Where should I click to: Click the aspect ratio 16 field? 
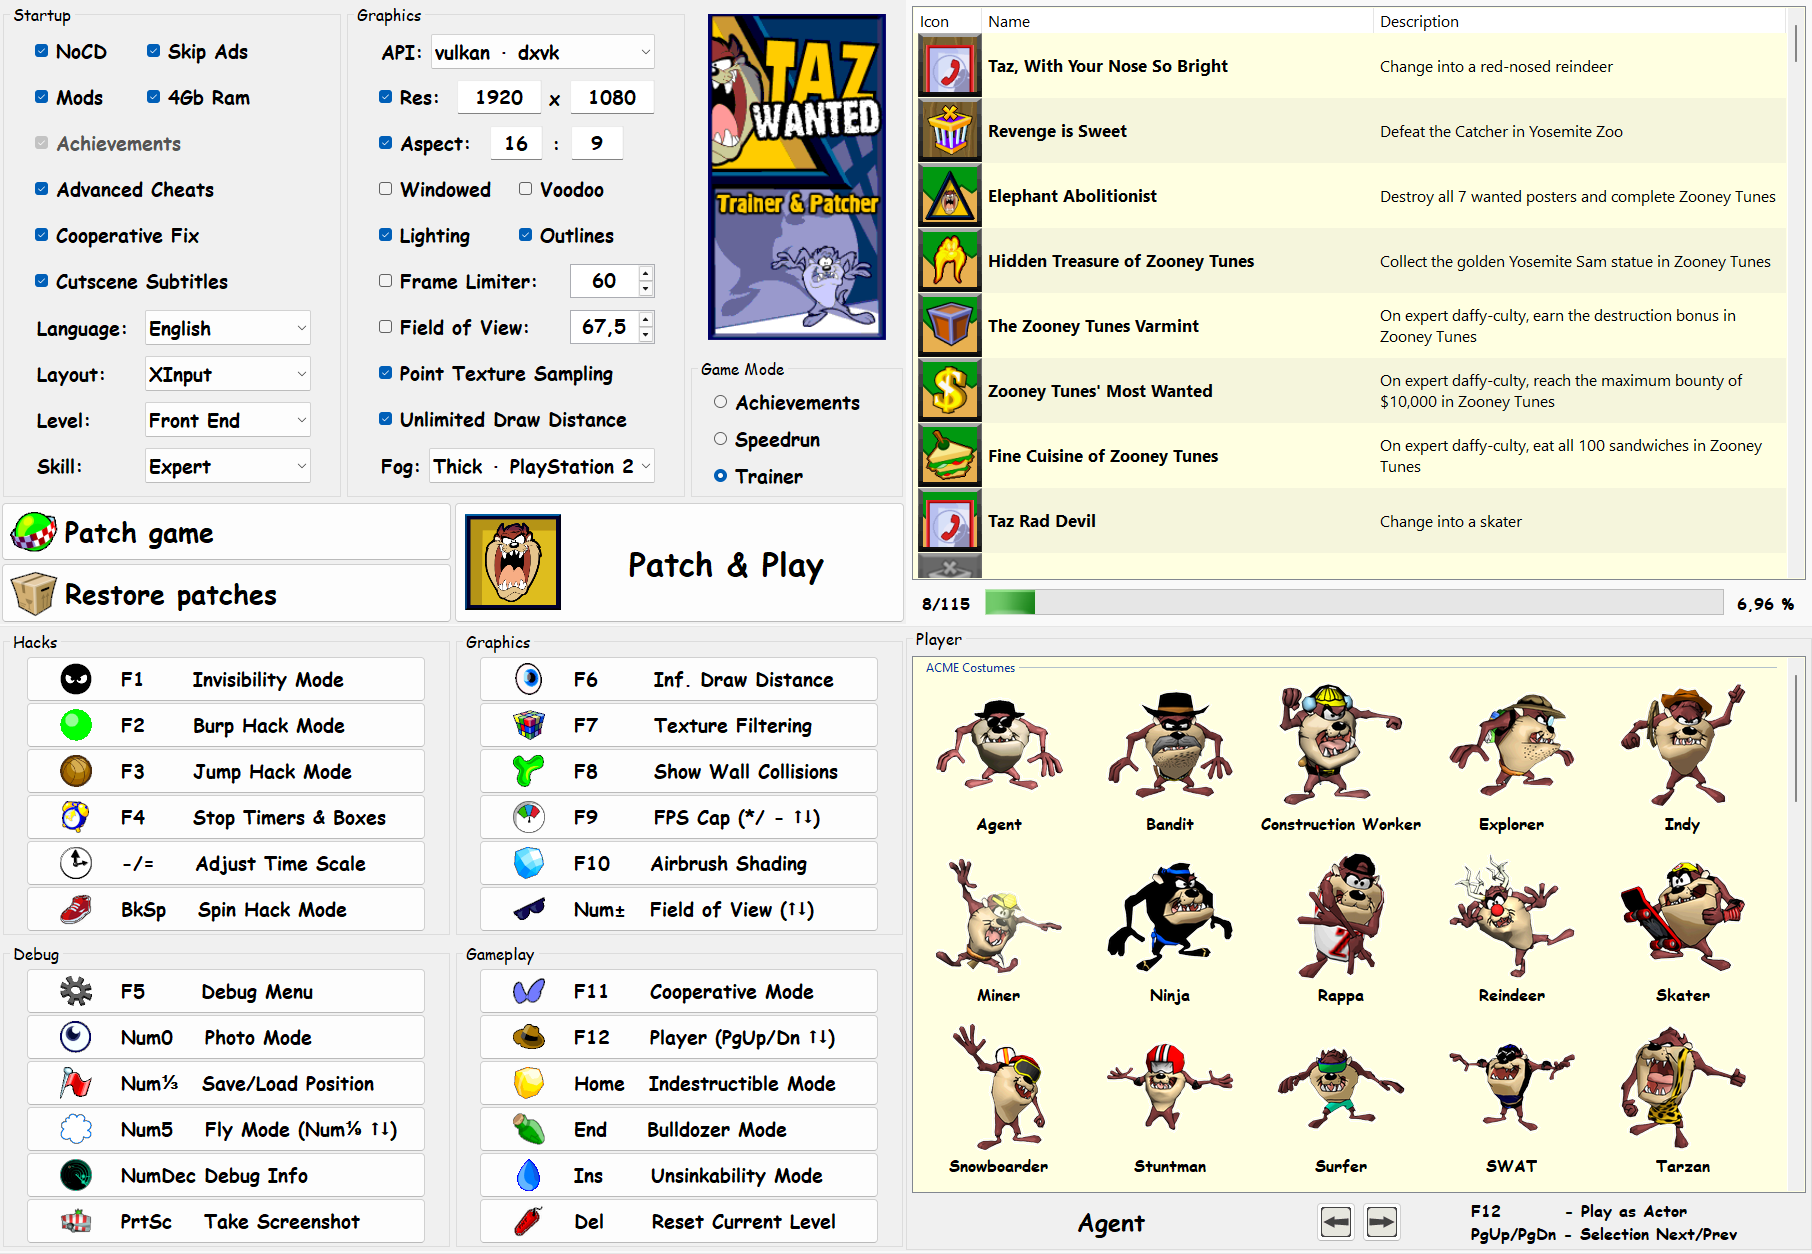pos(516,143)
